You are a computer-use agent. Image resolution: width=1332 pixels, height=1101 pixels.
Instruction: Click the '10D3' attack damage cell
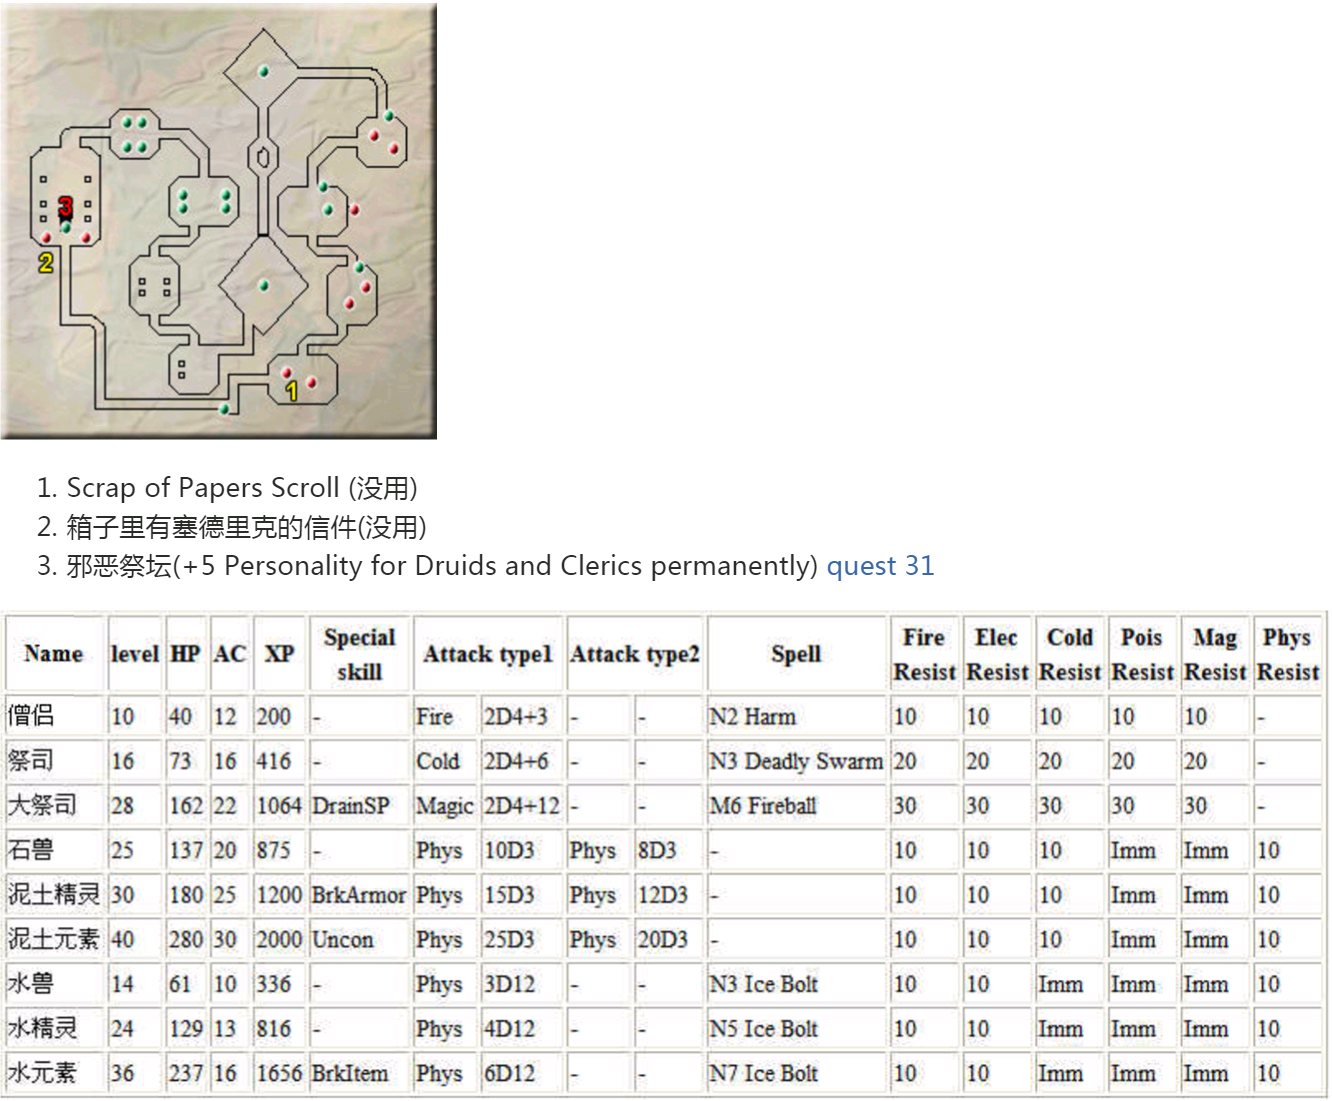(522, 850)
